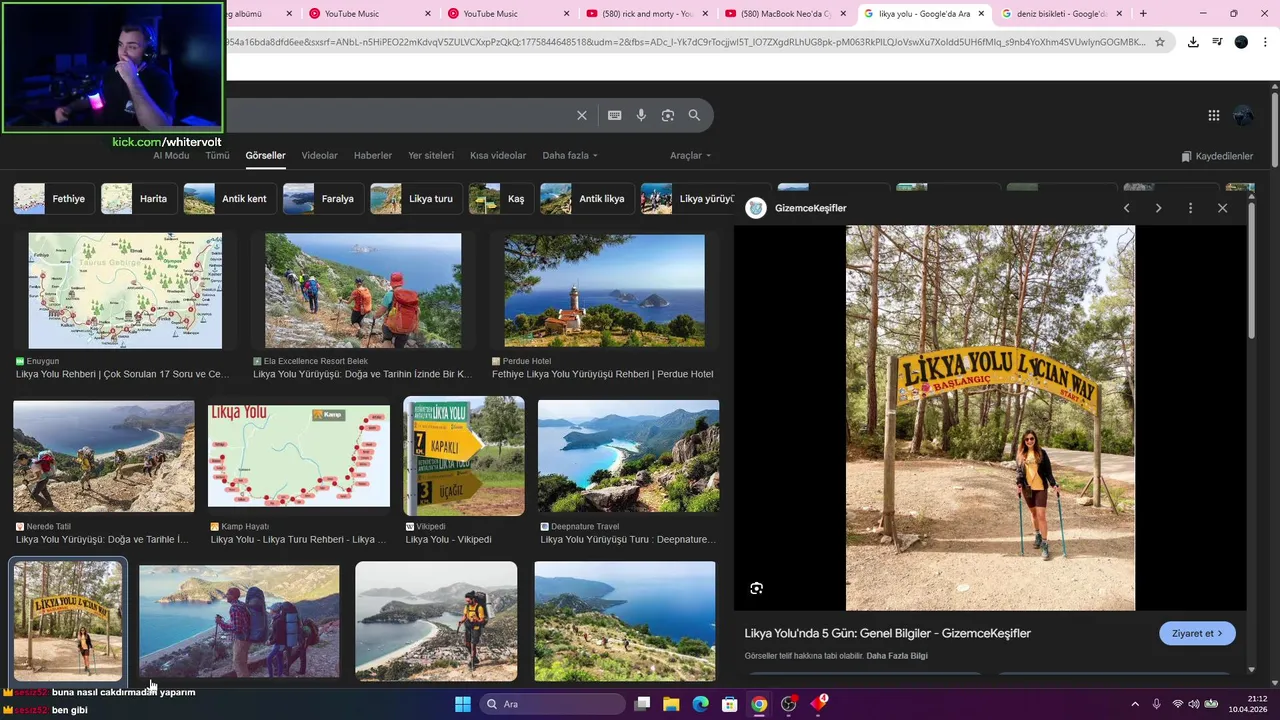Open the Kamp Hayatı route map thumbnail
Image resolution: width=1280 pixels, height=720 pixels.
point(299,456)
